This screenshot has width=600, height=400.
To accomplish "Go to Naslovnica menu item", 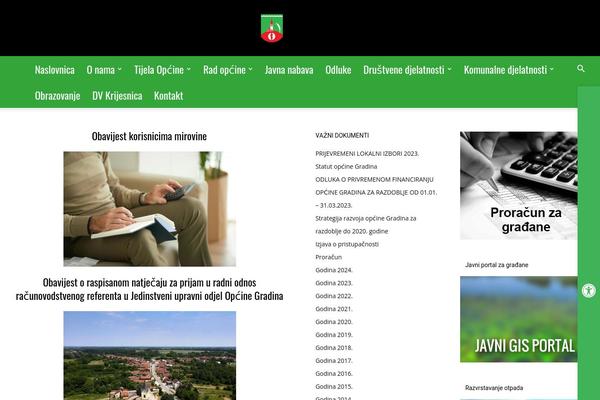I will tap(55, 70).
